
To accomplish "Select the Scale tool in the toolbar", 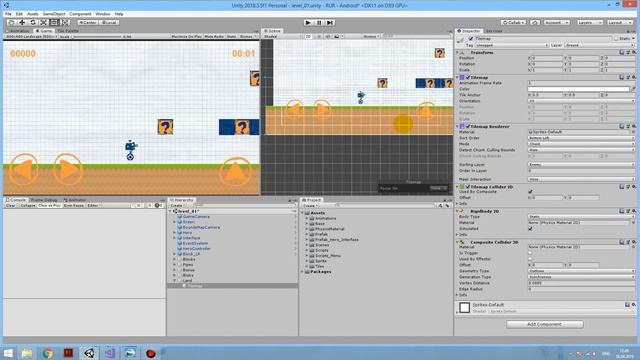I will (x=43, y=22).
